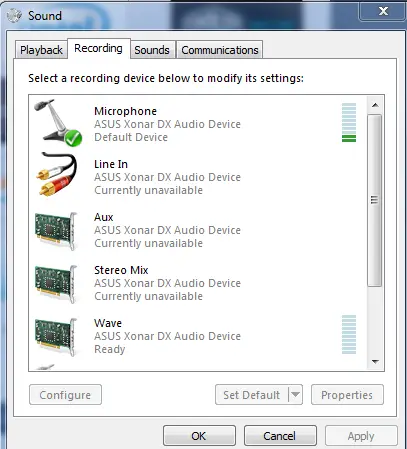Viewport: 407px width, 449px height.
Task: Select the Aux sound card icon
Action: click(x=56, y=231)
